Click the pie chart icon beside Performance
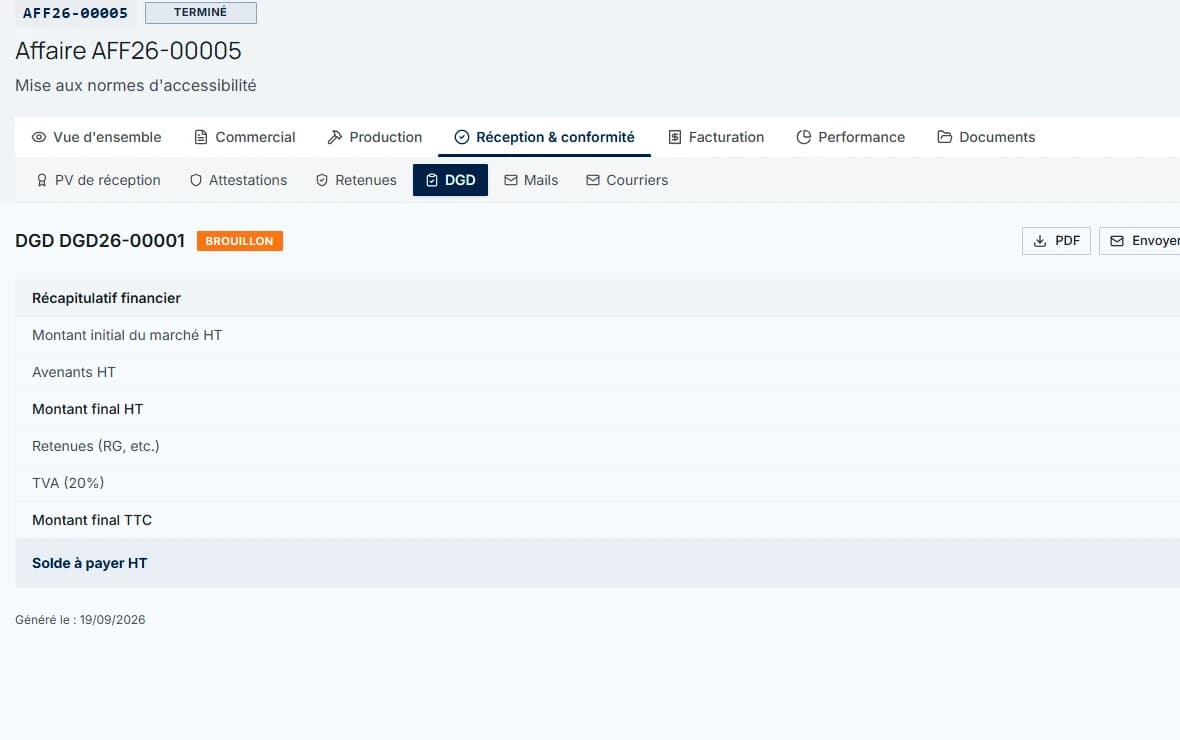1180x740 pixels. coord(804,137)
